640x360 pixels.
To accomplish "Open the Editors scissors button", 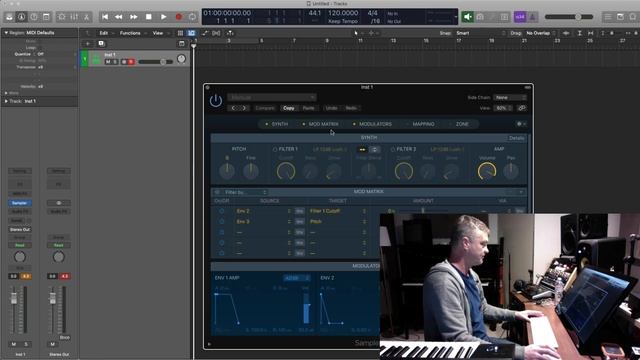I will (x=87, y=17).
